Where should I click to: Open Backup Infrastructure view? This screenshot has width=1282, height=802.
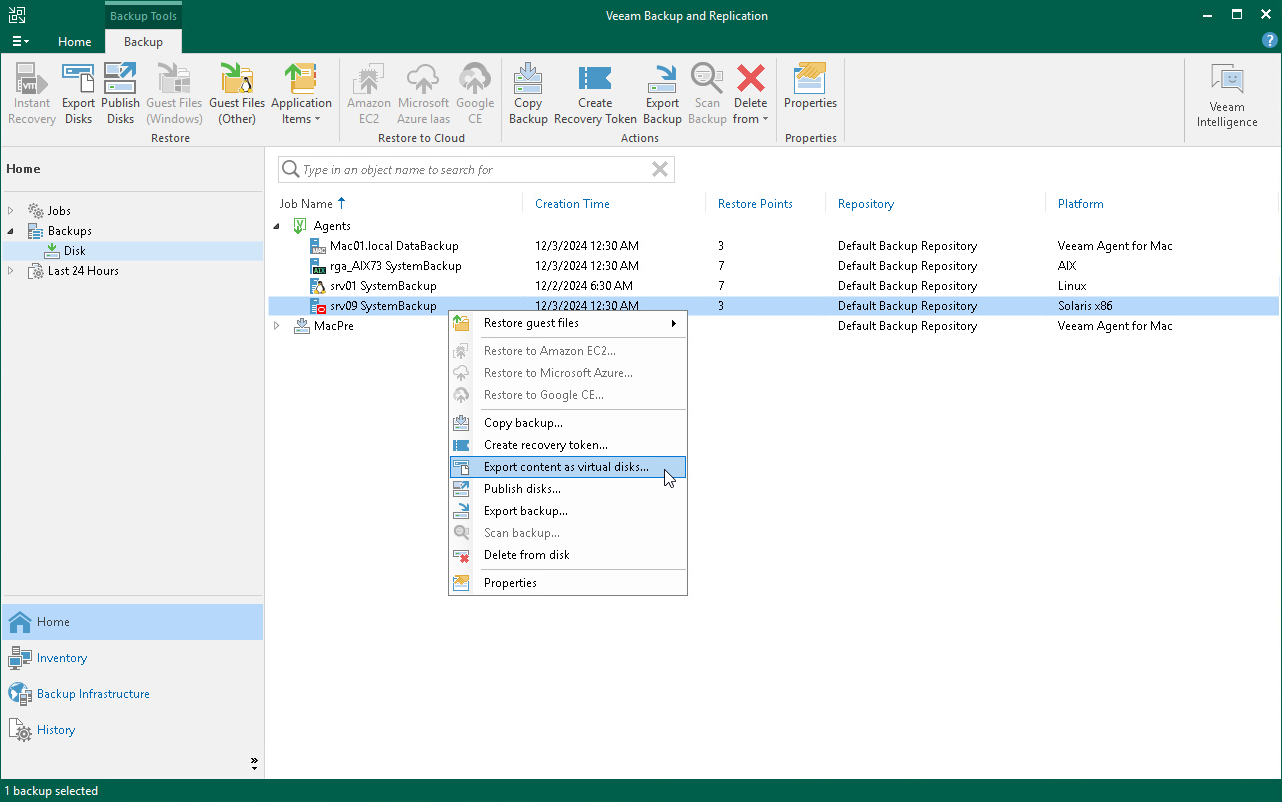click(x=94, y=693)
